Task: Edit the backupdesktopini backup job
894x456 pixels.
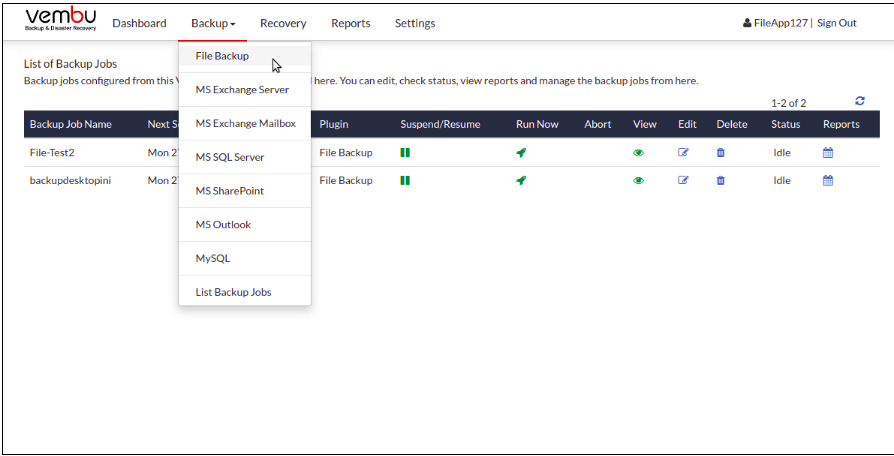Action: (x=683, y=180)
